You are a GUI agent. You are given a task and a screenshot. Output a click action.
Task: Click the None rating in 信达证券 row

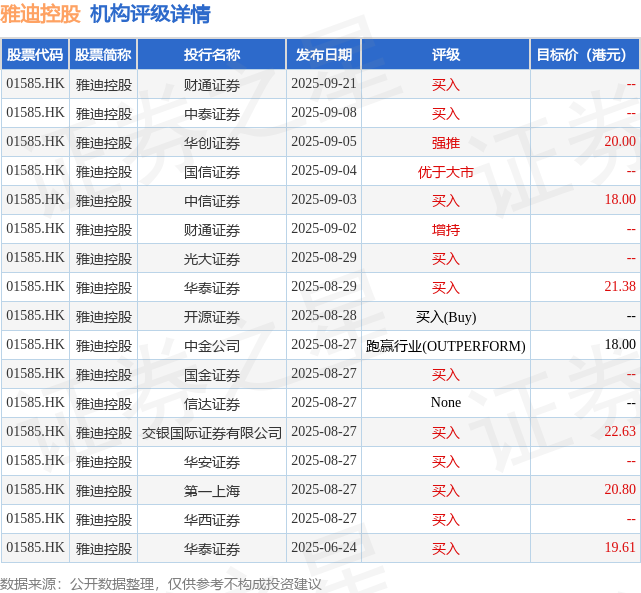pos(446,403)
